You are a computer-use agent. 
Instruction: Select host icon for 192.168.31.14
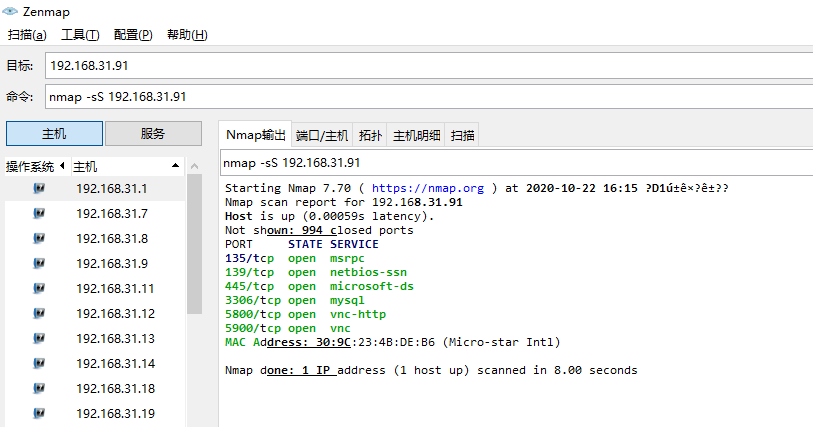tap(39, 363)
